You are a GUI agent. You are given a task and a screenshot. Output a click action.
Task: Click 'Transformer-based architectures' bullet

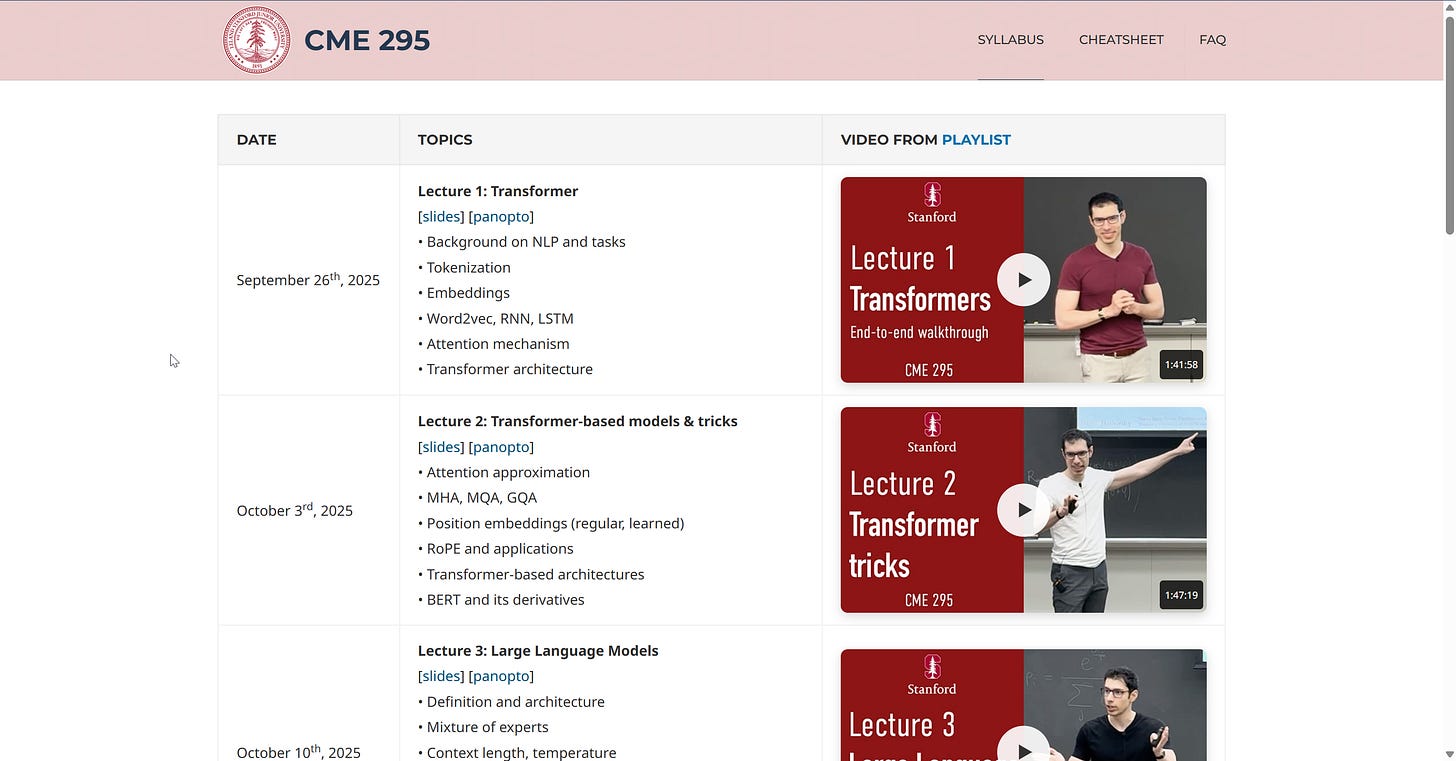click(531, 574)
